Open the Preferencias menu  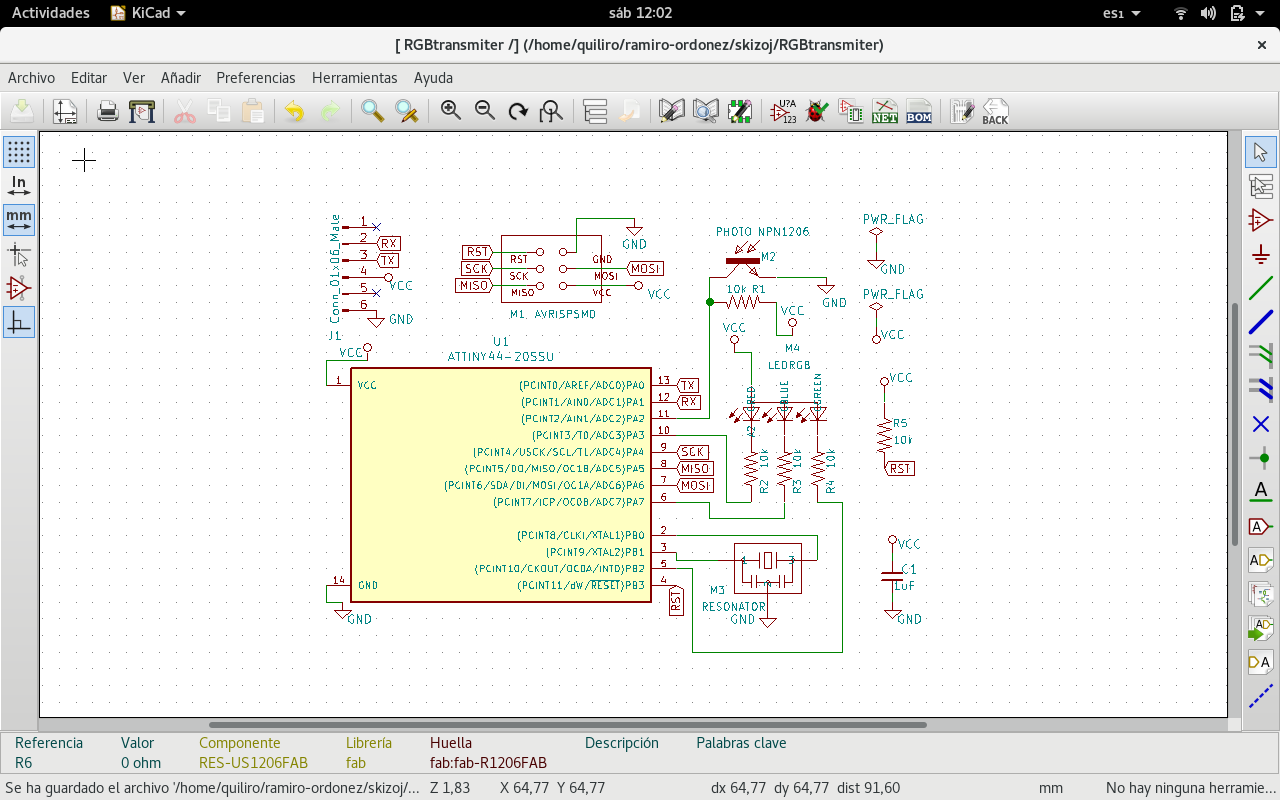(x=256, y=77)
